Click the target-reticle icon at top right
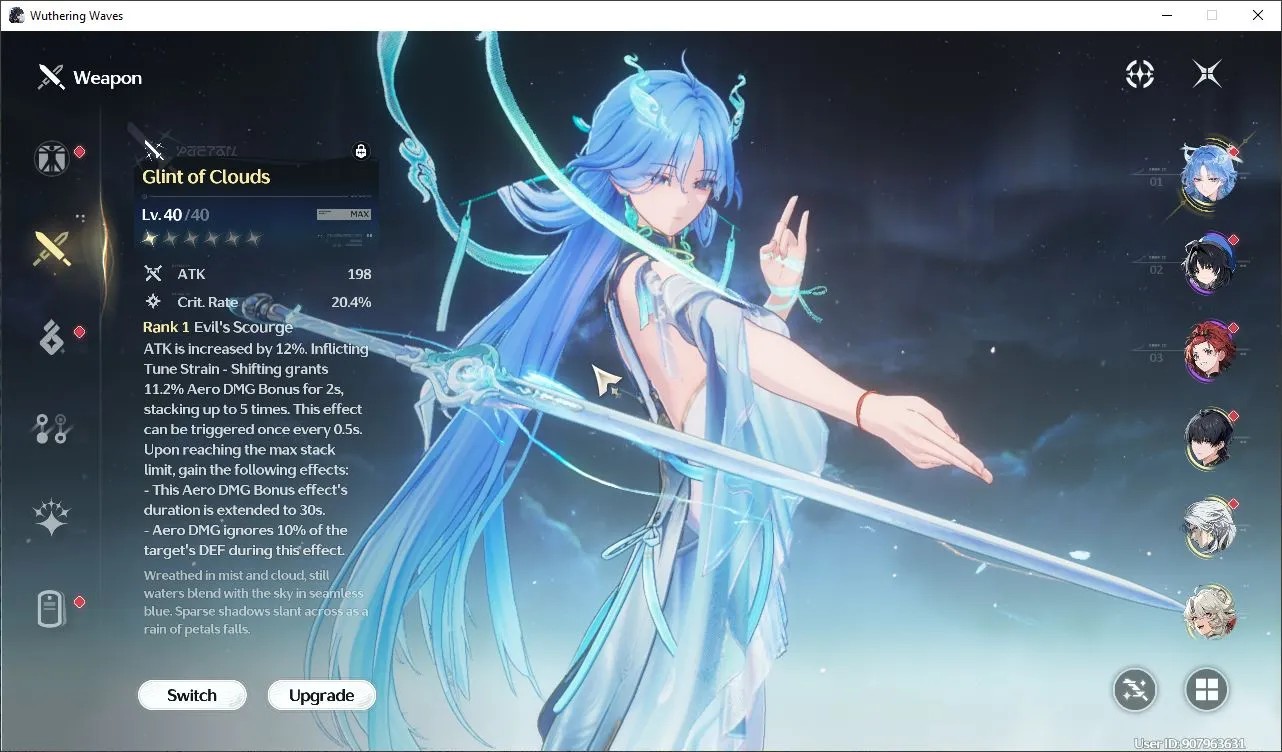The image size is (1282, 752). 1140,73
